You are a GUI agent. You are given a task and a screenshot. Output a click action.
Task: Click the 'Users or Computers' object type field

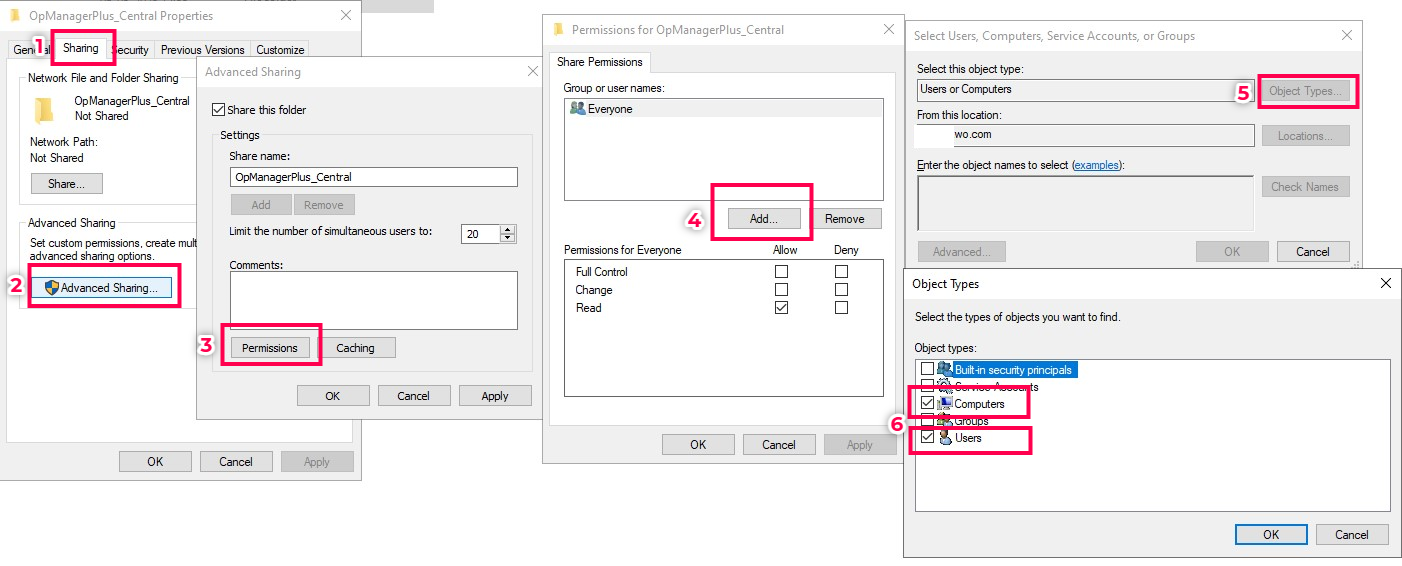click(1085, 90)
